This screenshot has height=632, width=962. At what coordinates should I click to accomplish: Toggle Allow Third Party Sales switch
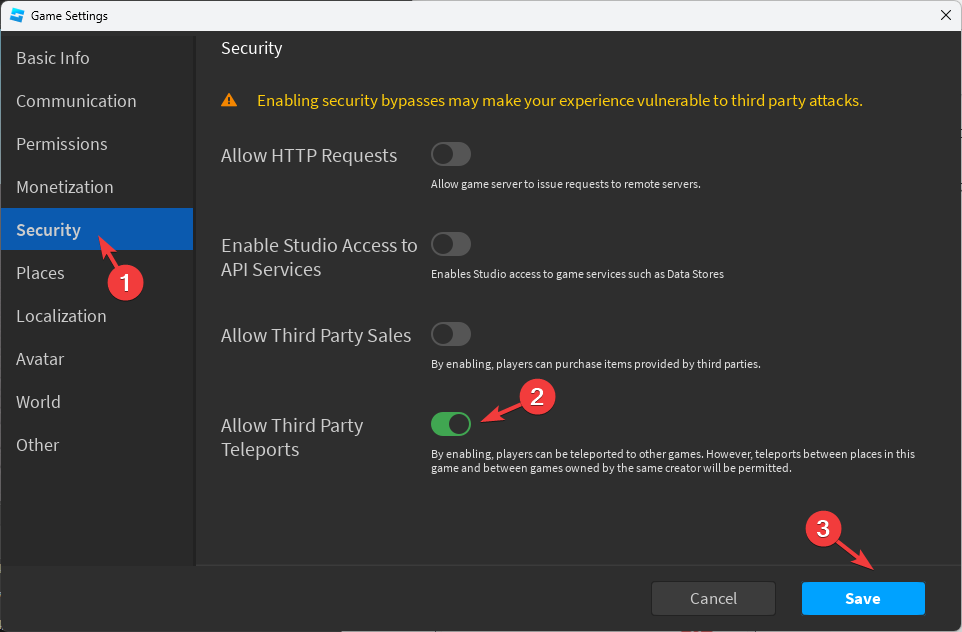click(450, 334)
